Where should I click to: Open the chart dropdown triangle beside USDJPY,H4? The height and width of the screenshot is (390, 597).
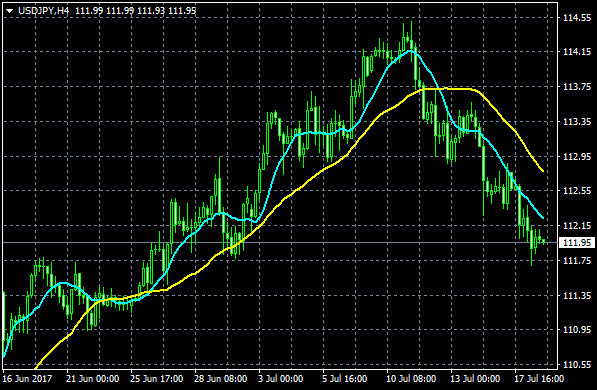(10, 11)
